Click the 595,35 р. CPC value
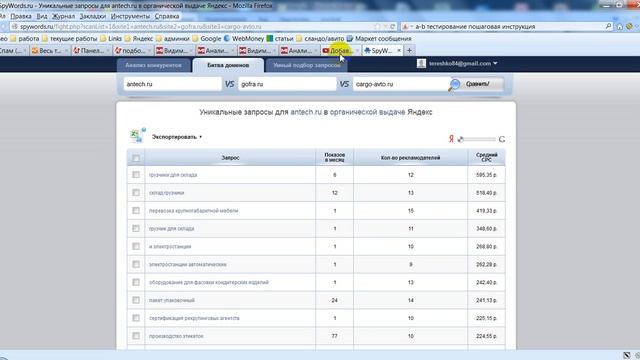The height and width of the screenshot is (360, 640). [x=487, y=175]
